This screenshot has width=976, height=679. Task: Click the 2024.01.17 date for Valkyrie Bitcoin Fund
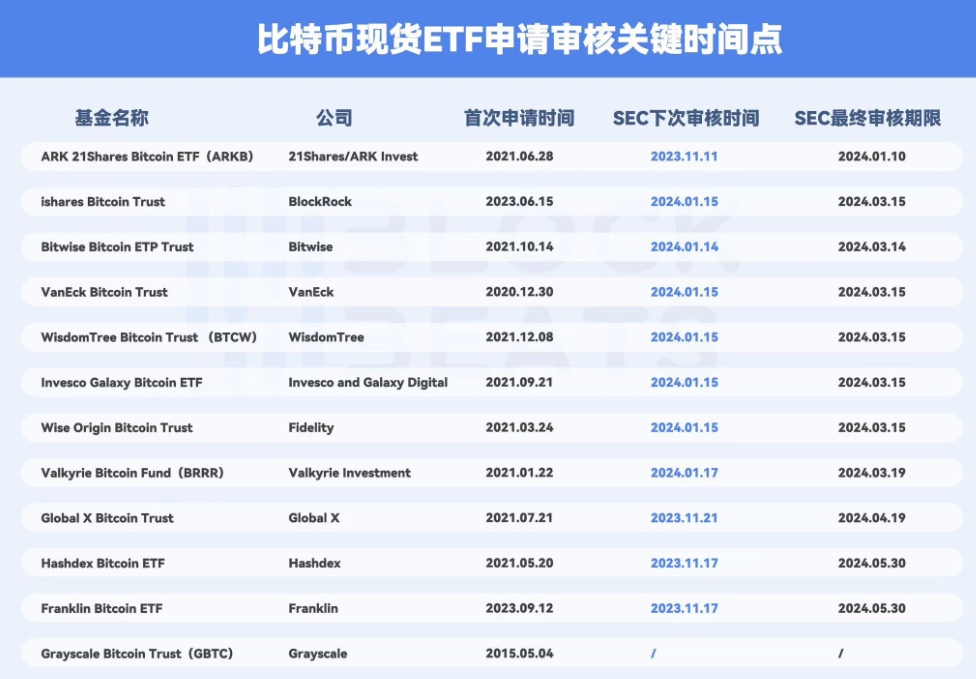[685, 473]
